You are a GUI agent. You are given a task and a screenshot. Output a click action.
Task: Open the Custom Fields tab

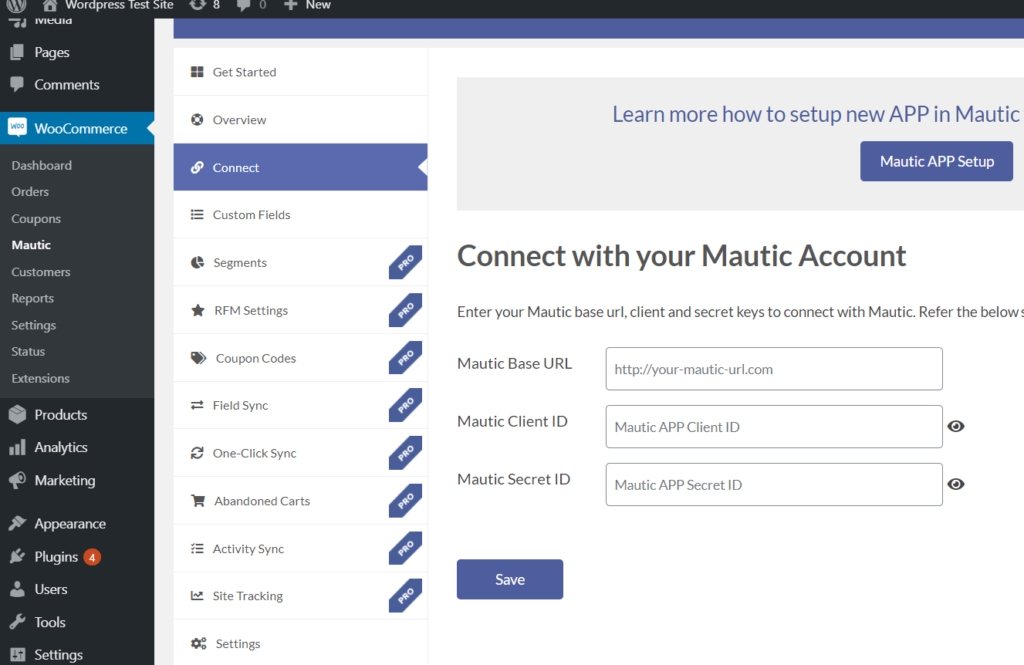(300, 215)
